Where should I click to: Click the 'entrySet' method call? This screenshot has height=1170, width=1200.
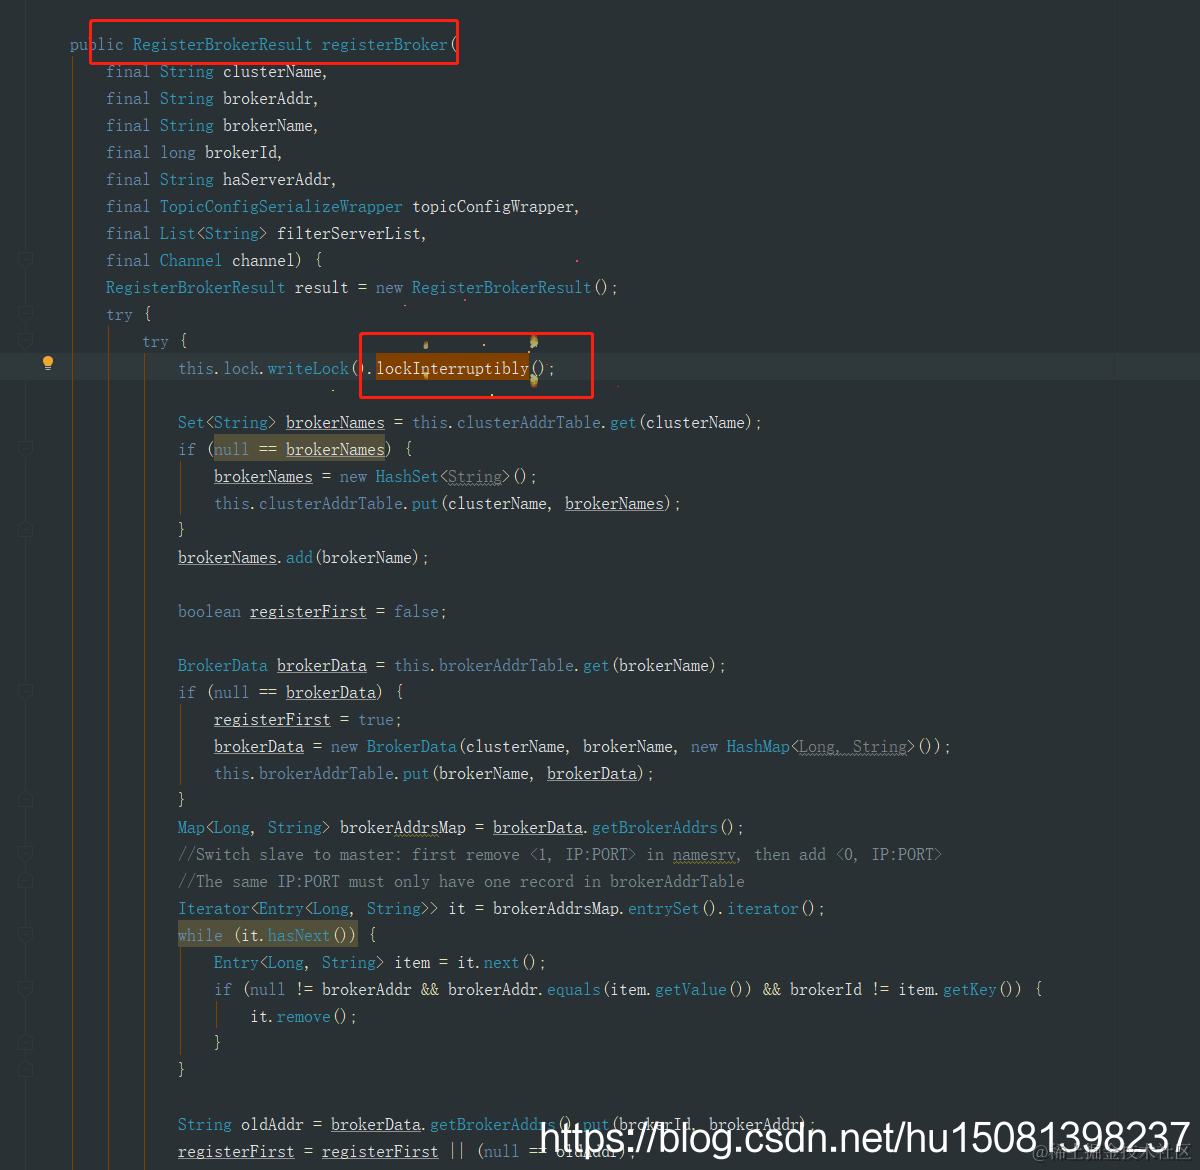coord(664,908)
